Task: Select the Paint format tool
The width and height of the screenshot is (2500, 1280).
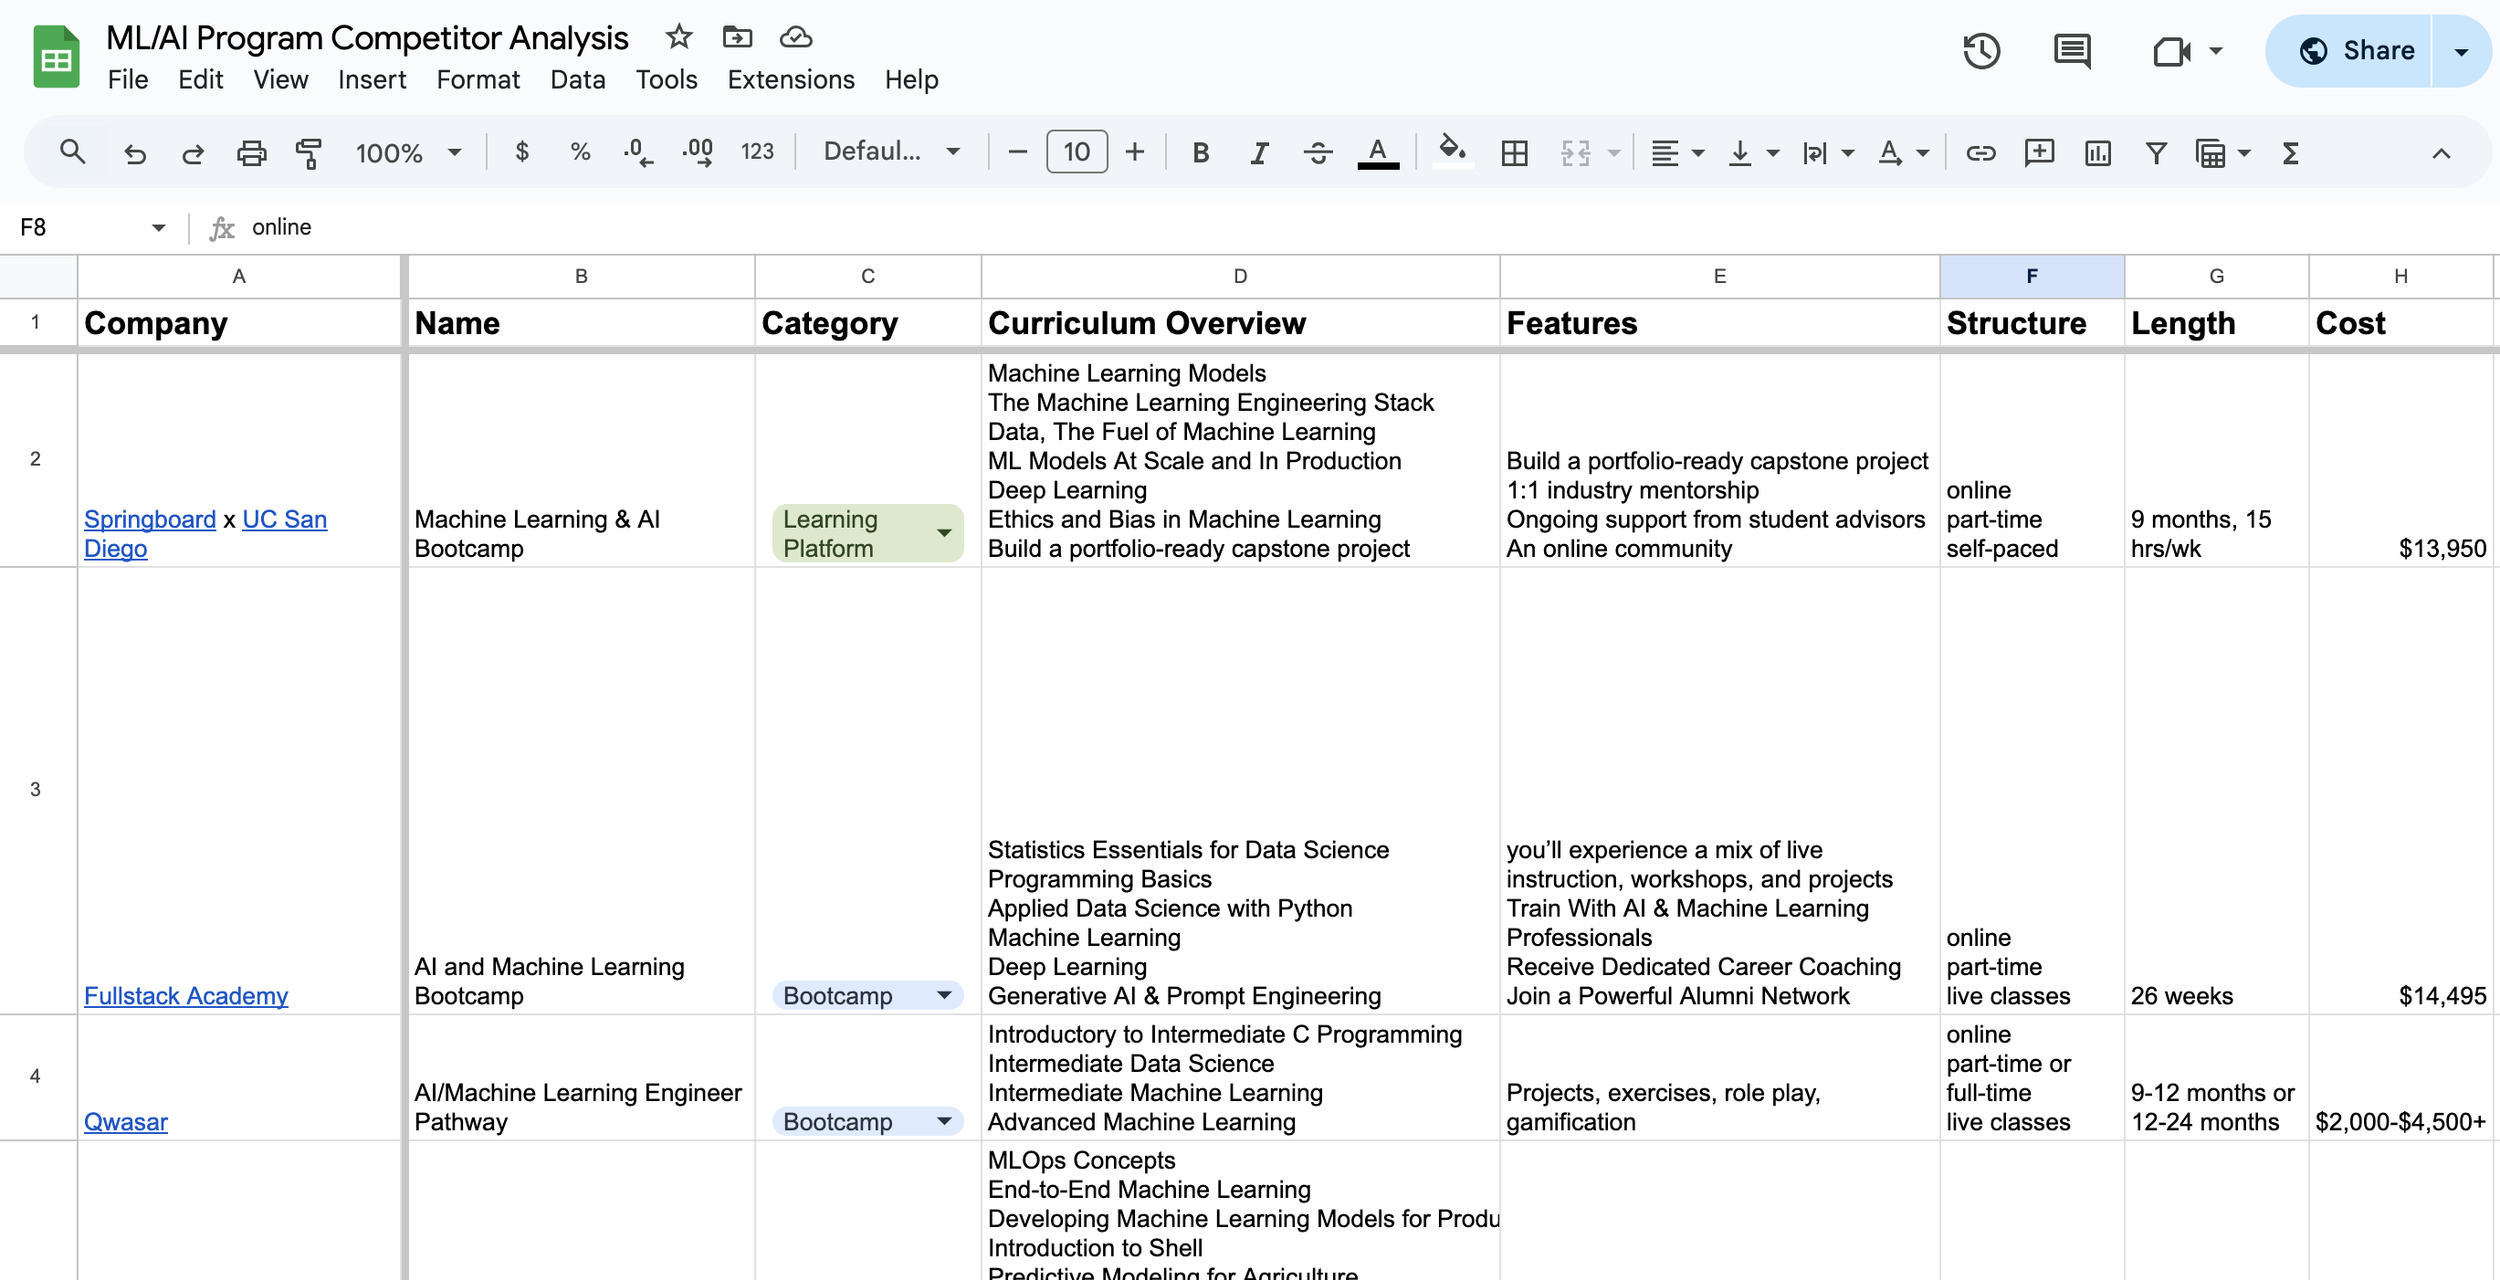Action: click(308, 152)
